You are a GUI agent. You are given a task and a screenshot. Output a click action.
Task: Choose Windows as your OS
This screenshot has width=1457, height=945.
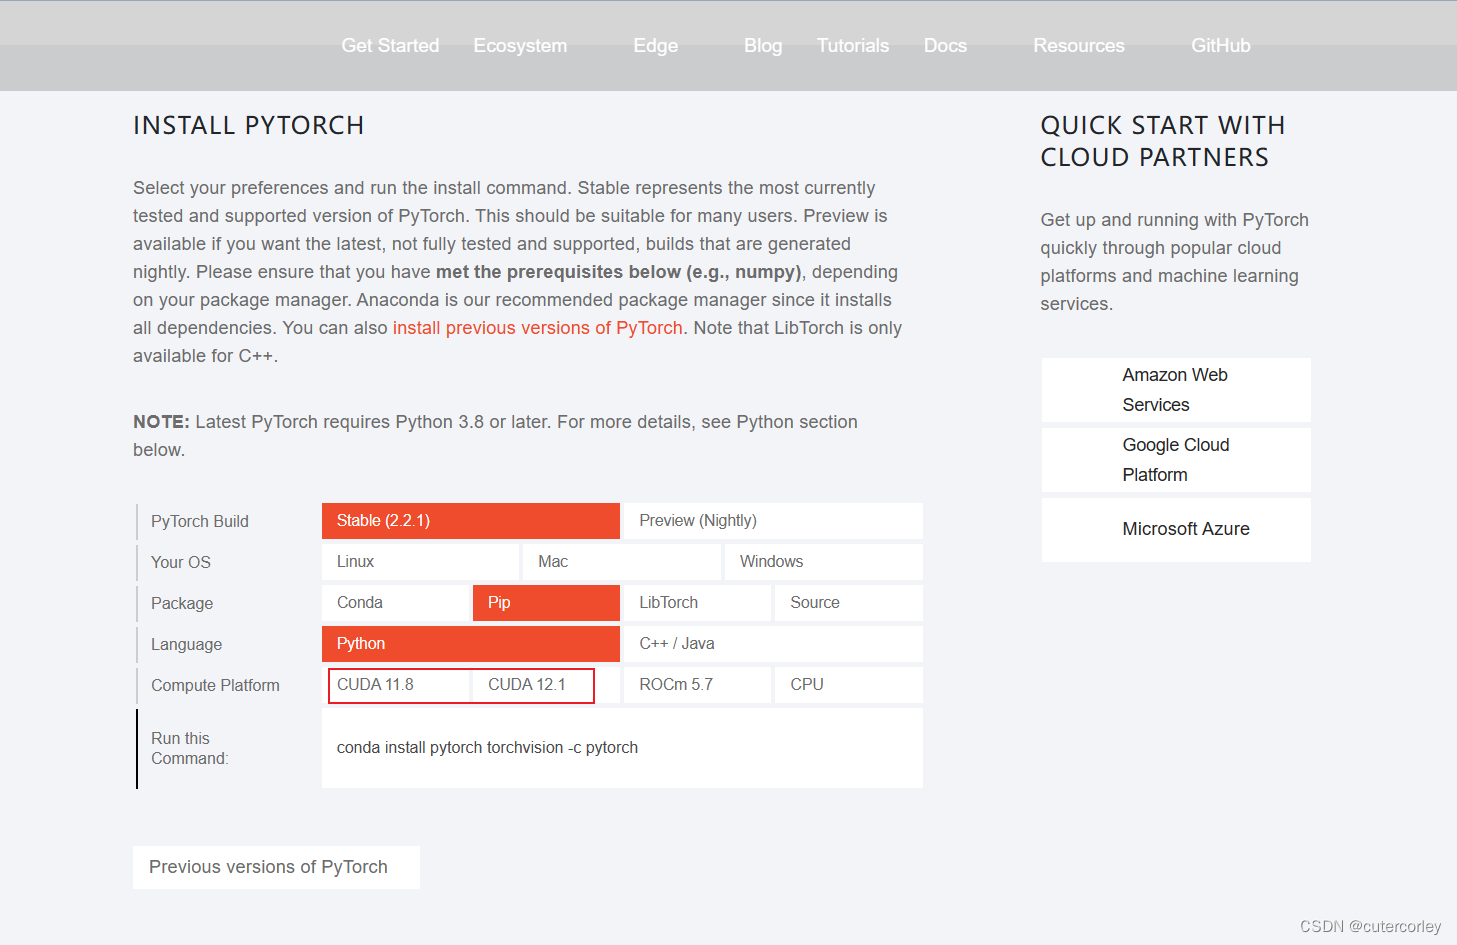coord(824,562)
